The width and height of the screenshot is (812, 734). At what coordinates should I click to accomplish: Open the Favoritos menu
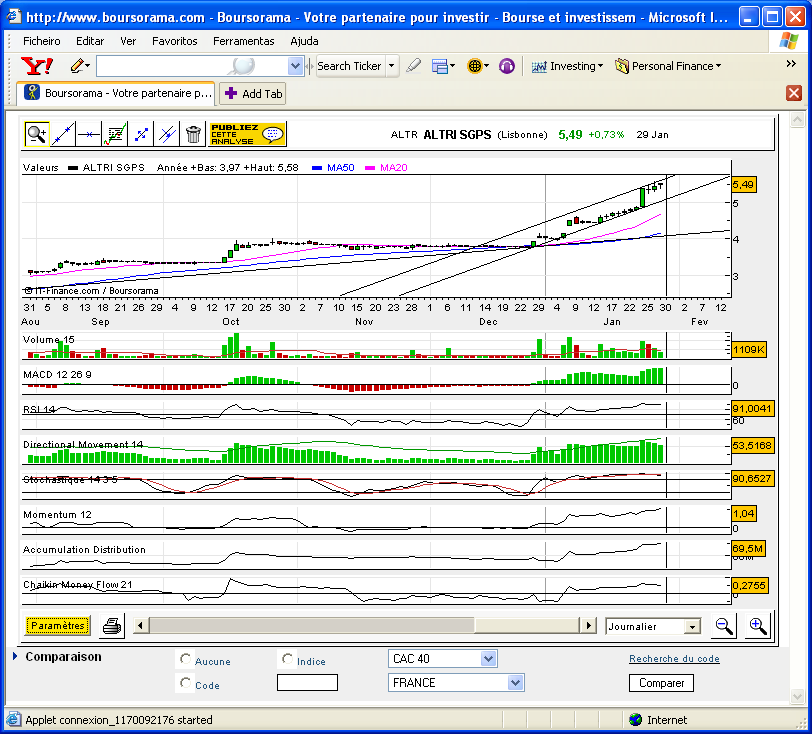(x=175, y=41)
